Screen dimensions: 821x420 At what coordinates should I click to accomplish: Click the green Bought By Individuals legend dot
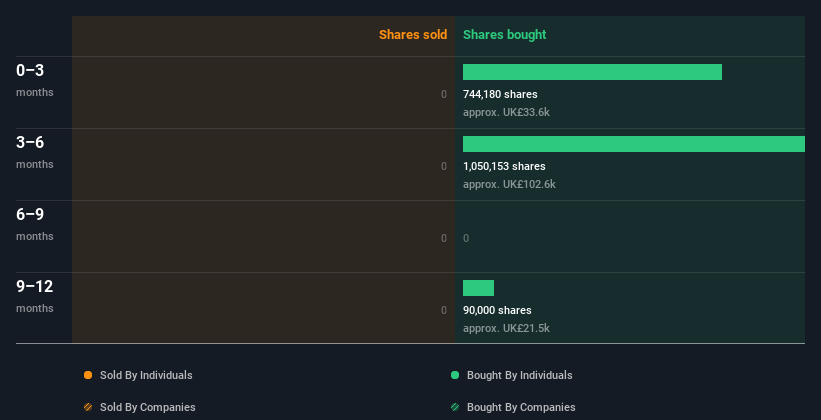coord(454,375)
